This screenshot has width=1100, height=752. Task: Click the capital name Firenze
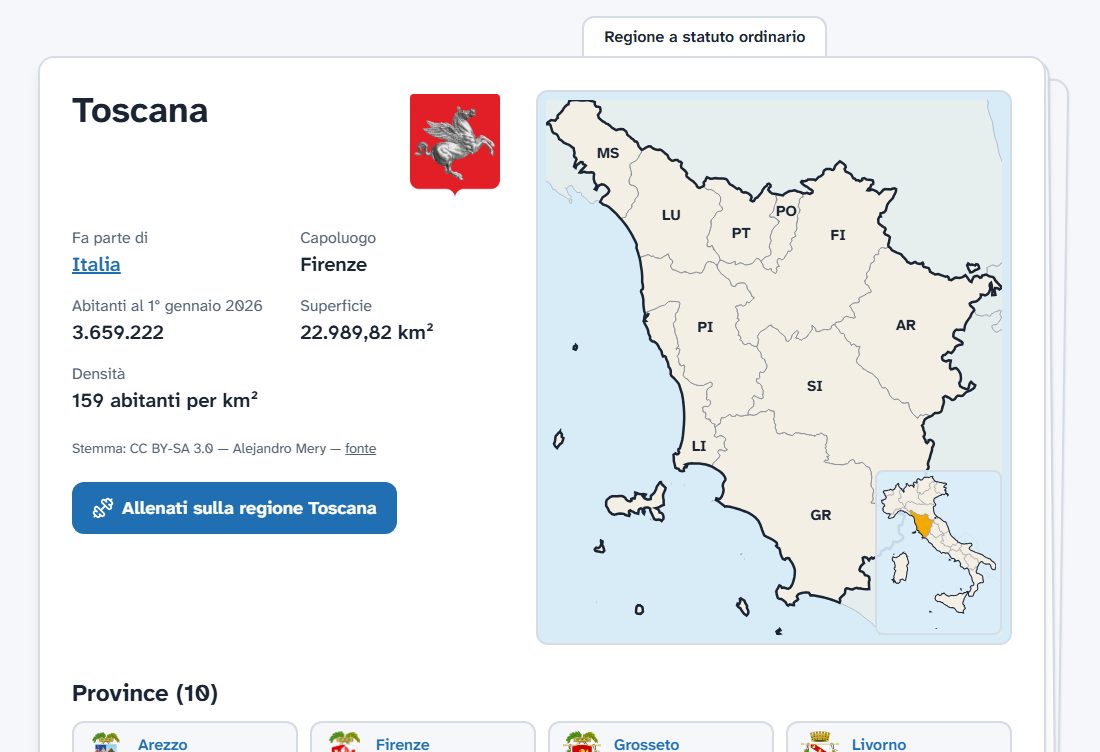click(x=333, y=264)
